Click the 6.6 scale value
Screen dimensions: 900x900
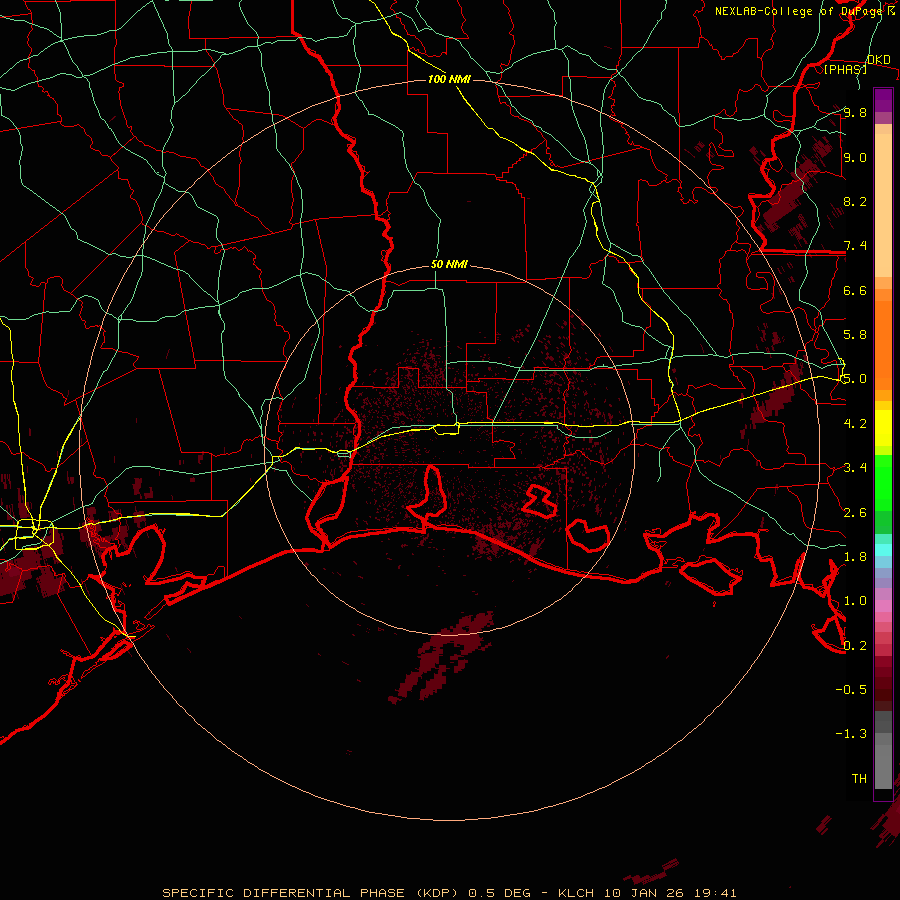coord(855,290)
